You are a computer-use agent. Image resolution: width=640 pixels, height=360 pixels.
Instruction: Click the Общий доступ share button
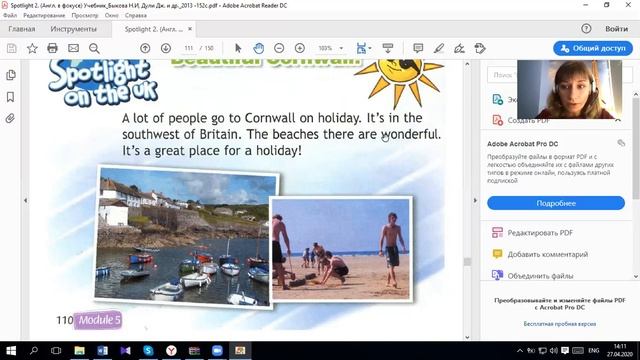tap(593, 48)
